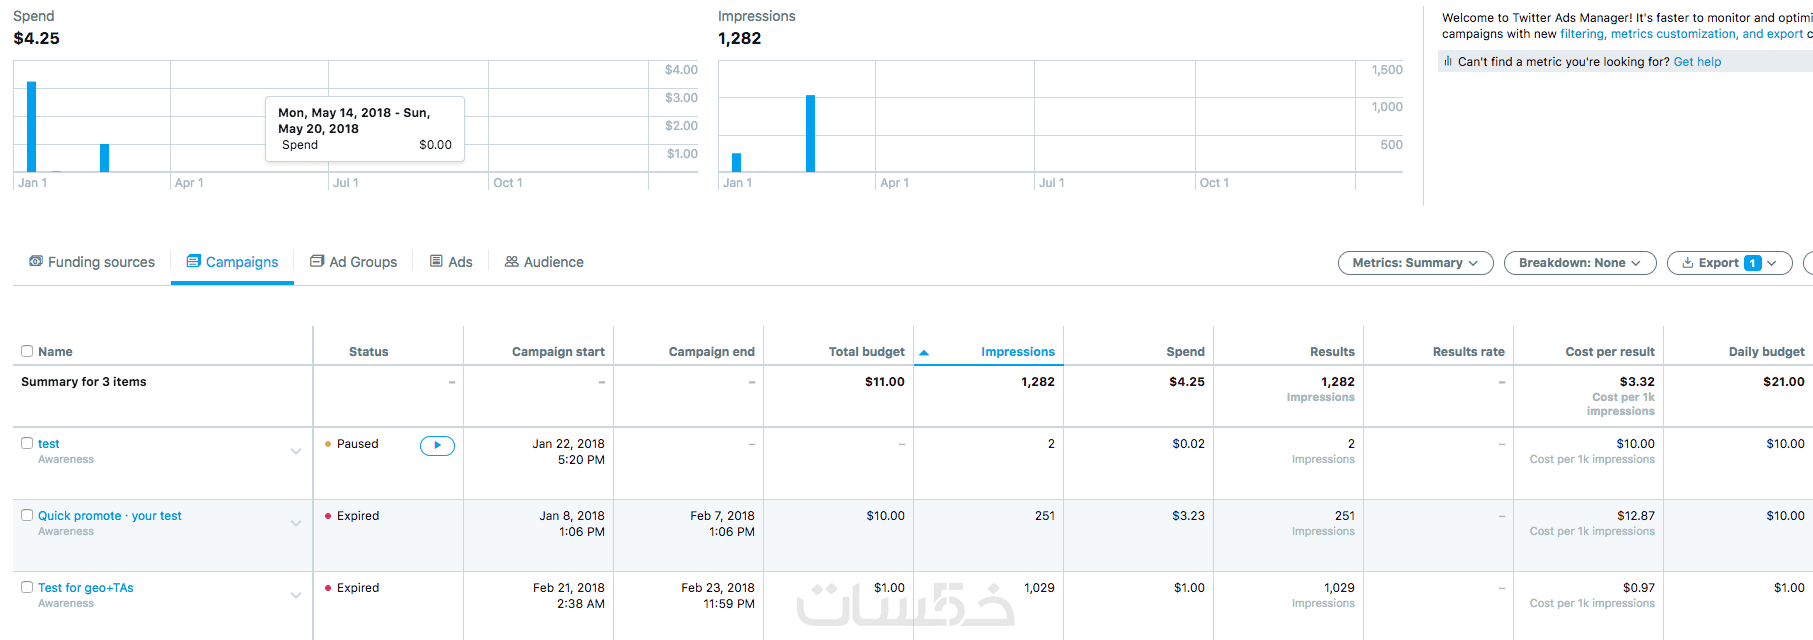Open the Ads tab
1813x640 pixels.
(x=451, y=262)
